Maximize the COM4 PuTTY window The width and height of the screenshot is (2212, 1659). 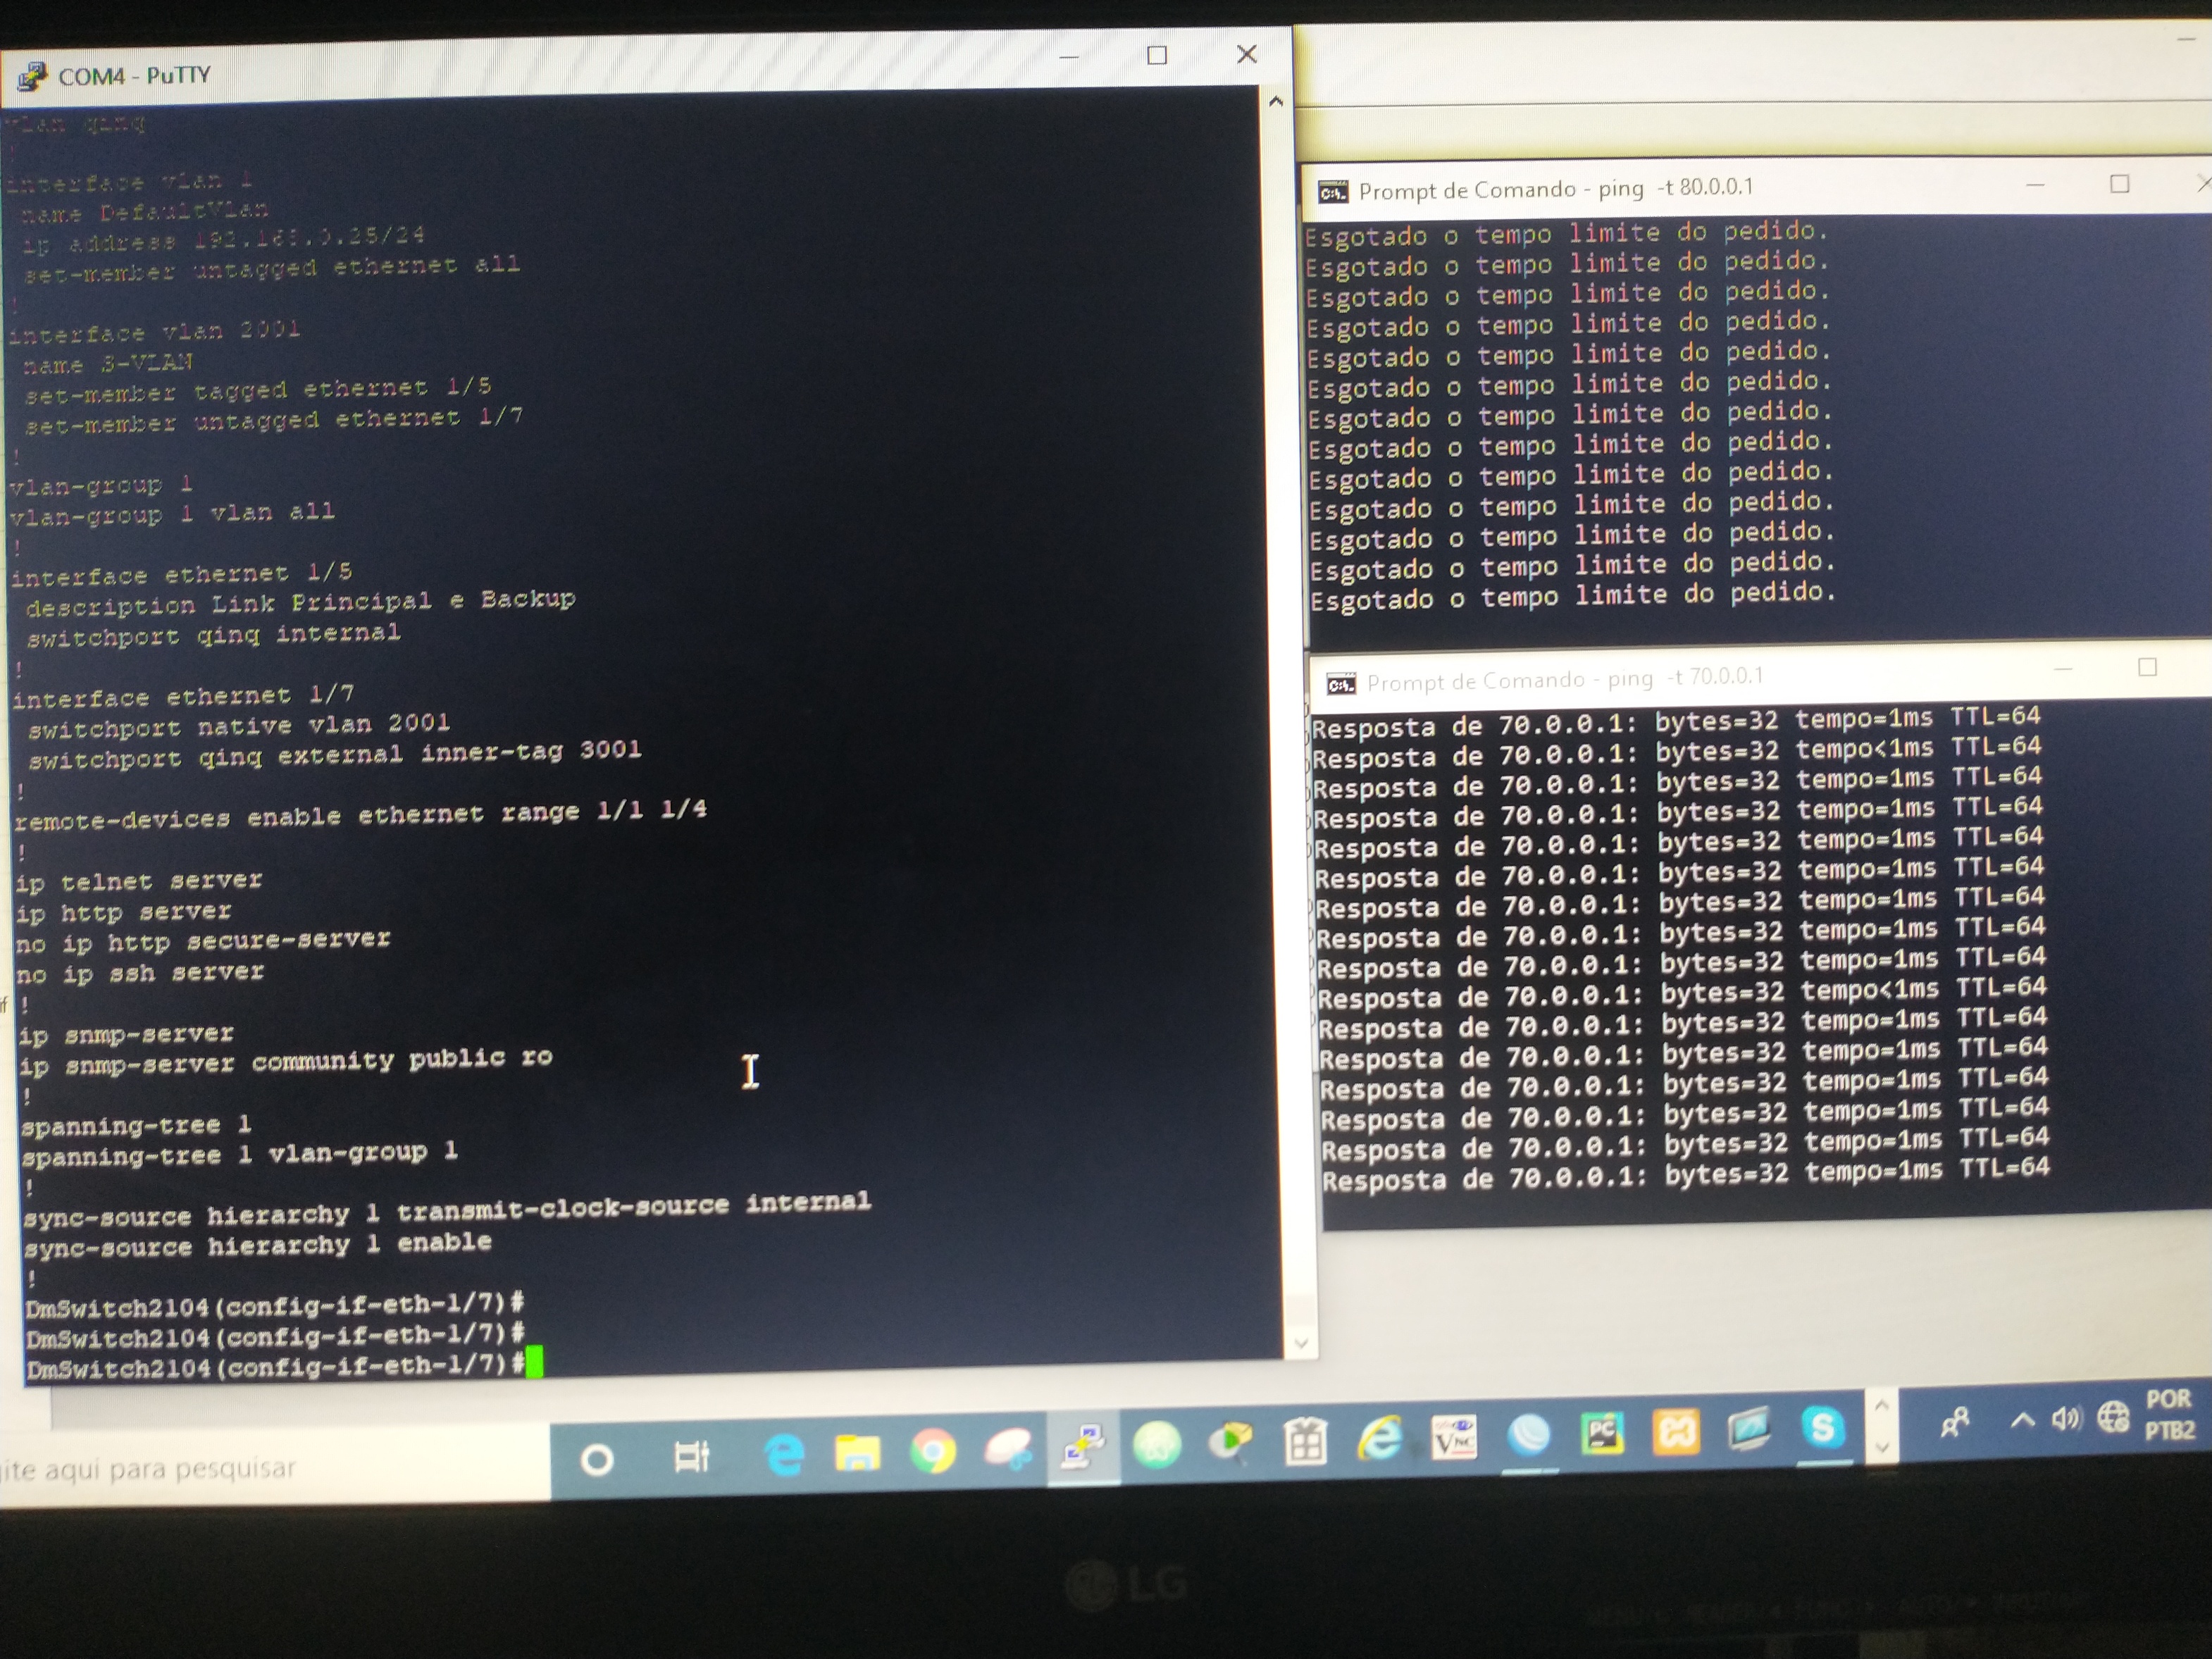(1157, 56)
